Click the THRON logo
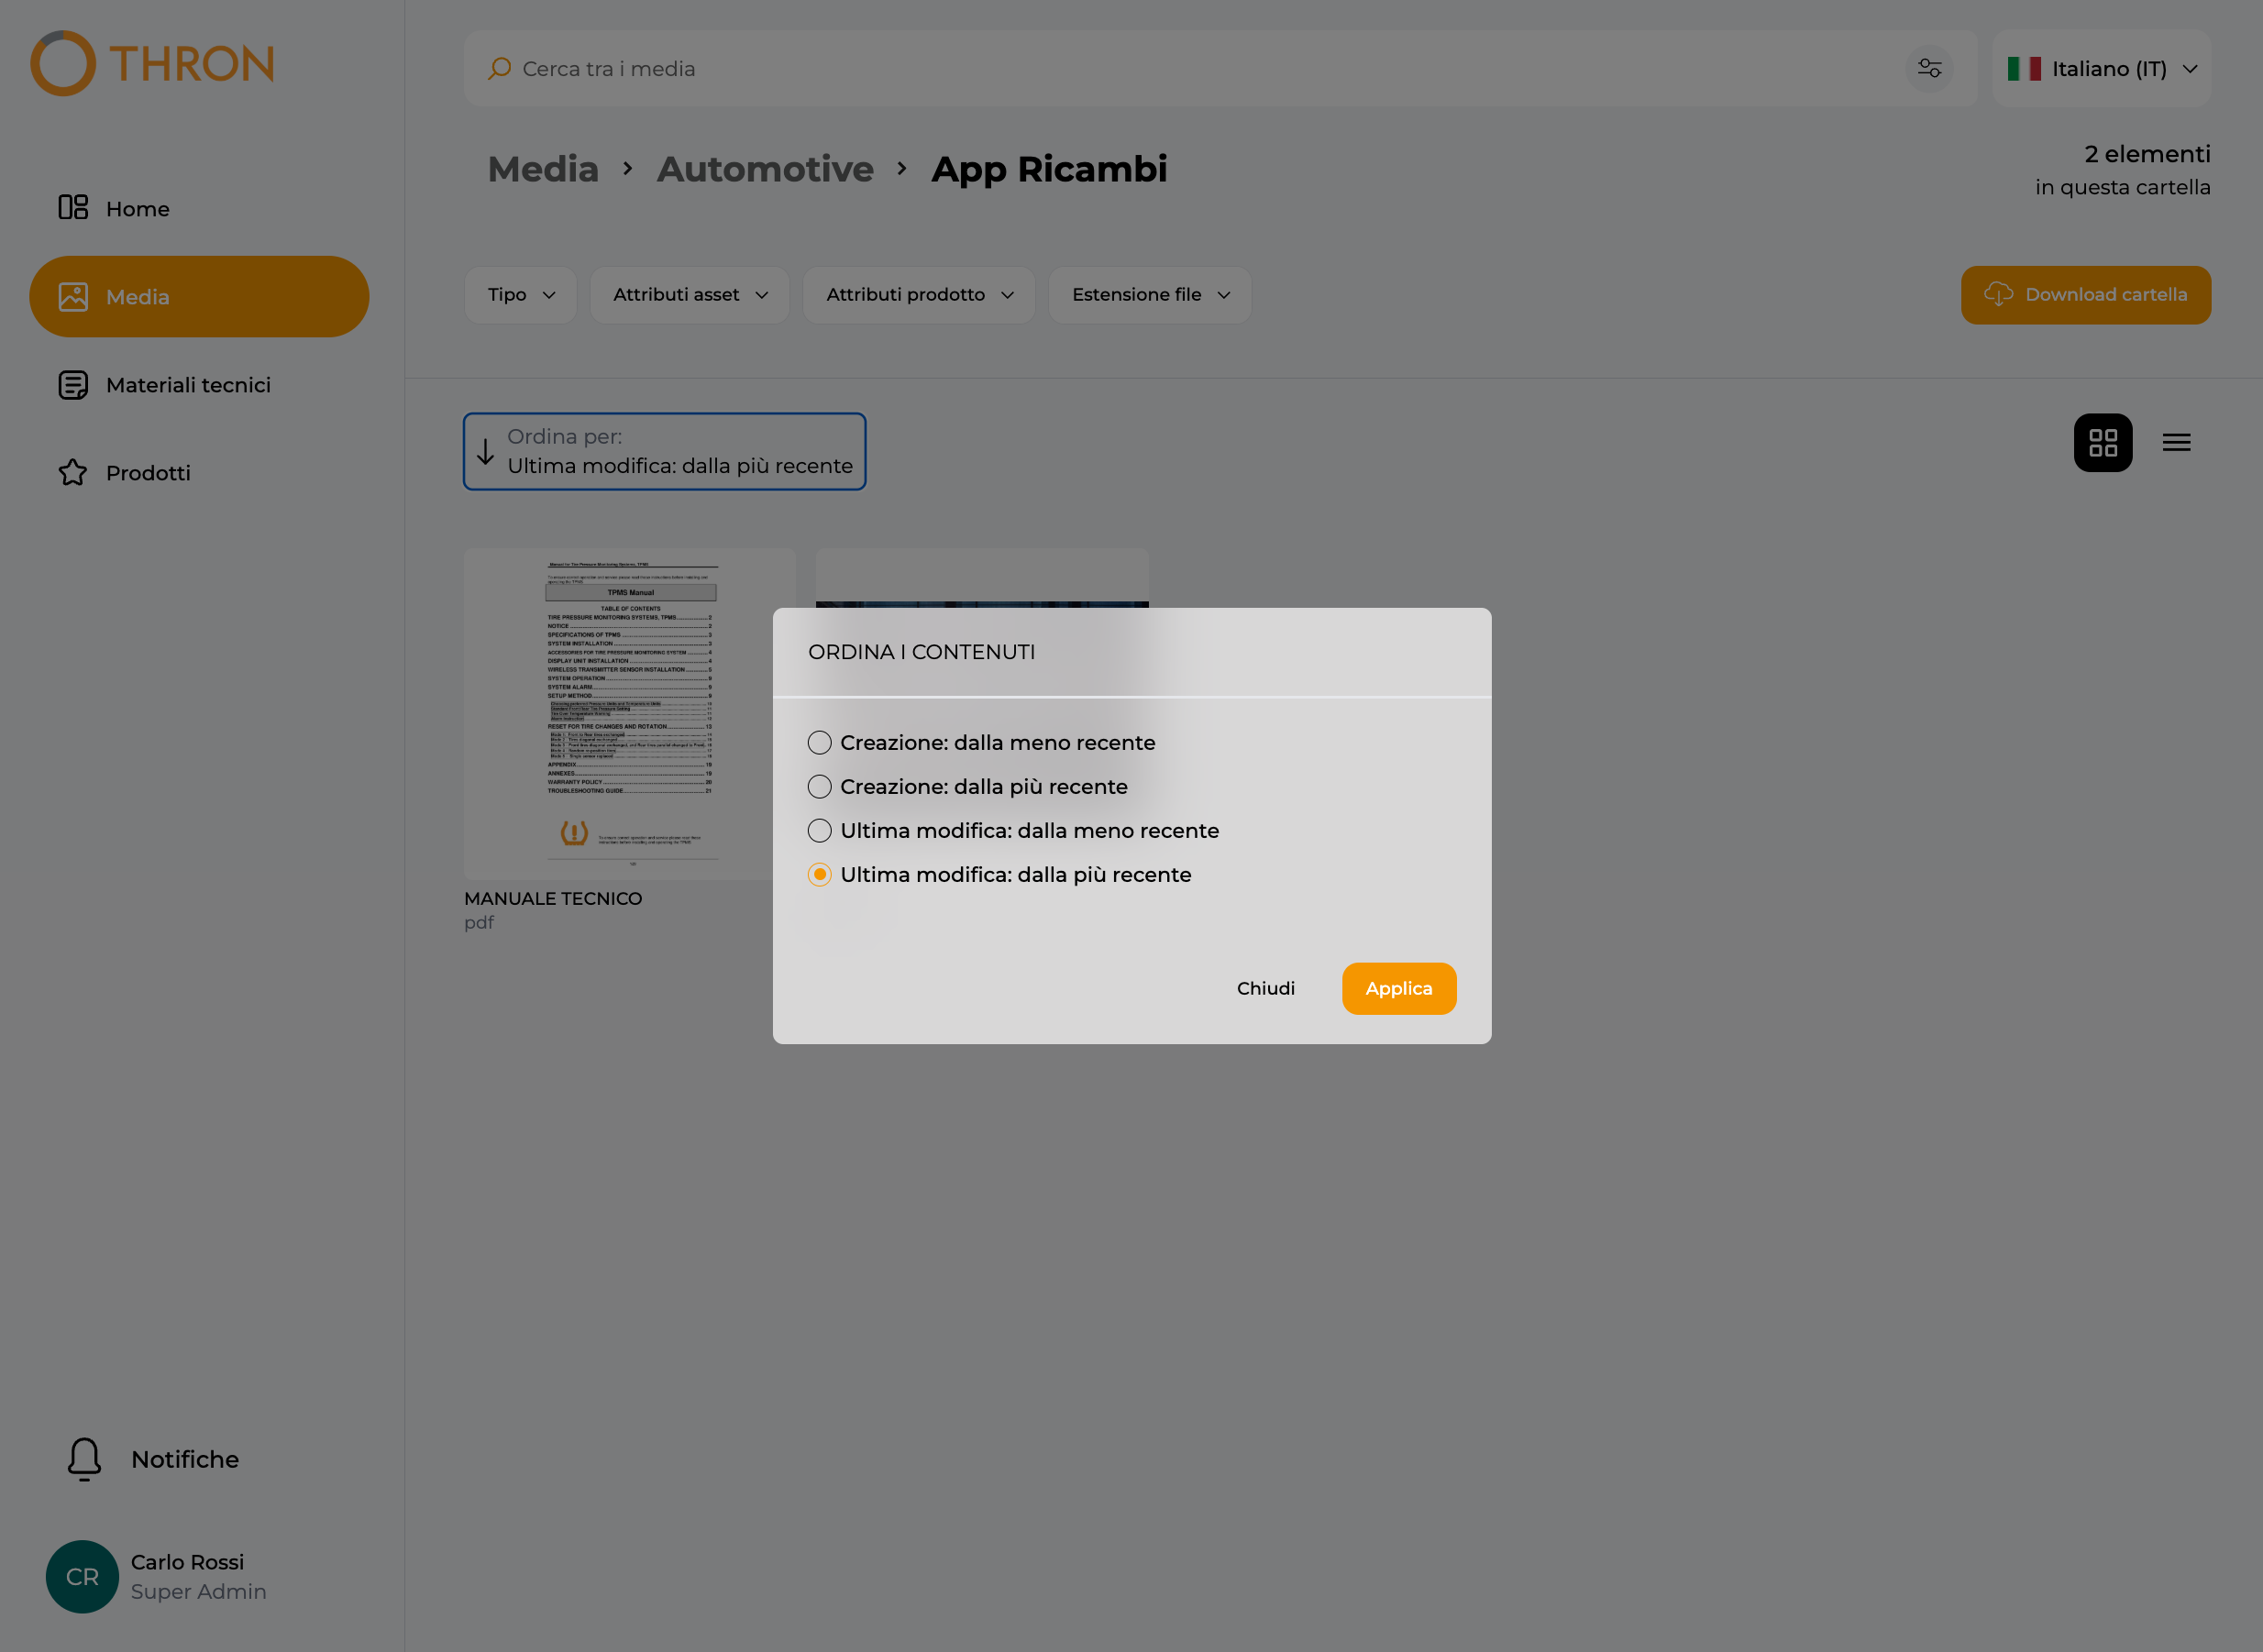This screenshot has height=1652, width=2263. [x=152, y=64]
